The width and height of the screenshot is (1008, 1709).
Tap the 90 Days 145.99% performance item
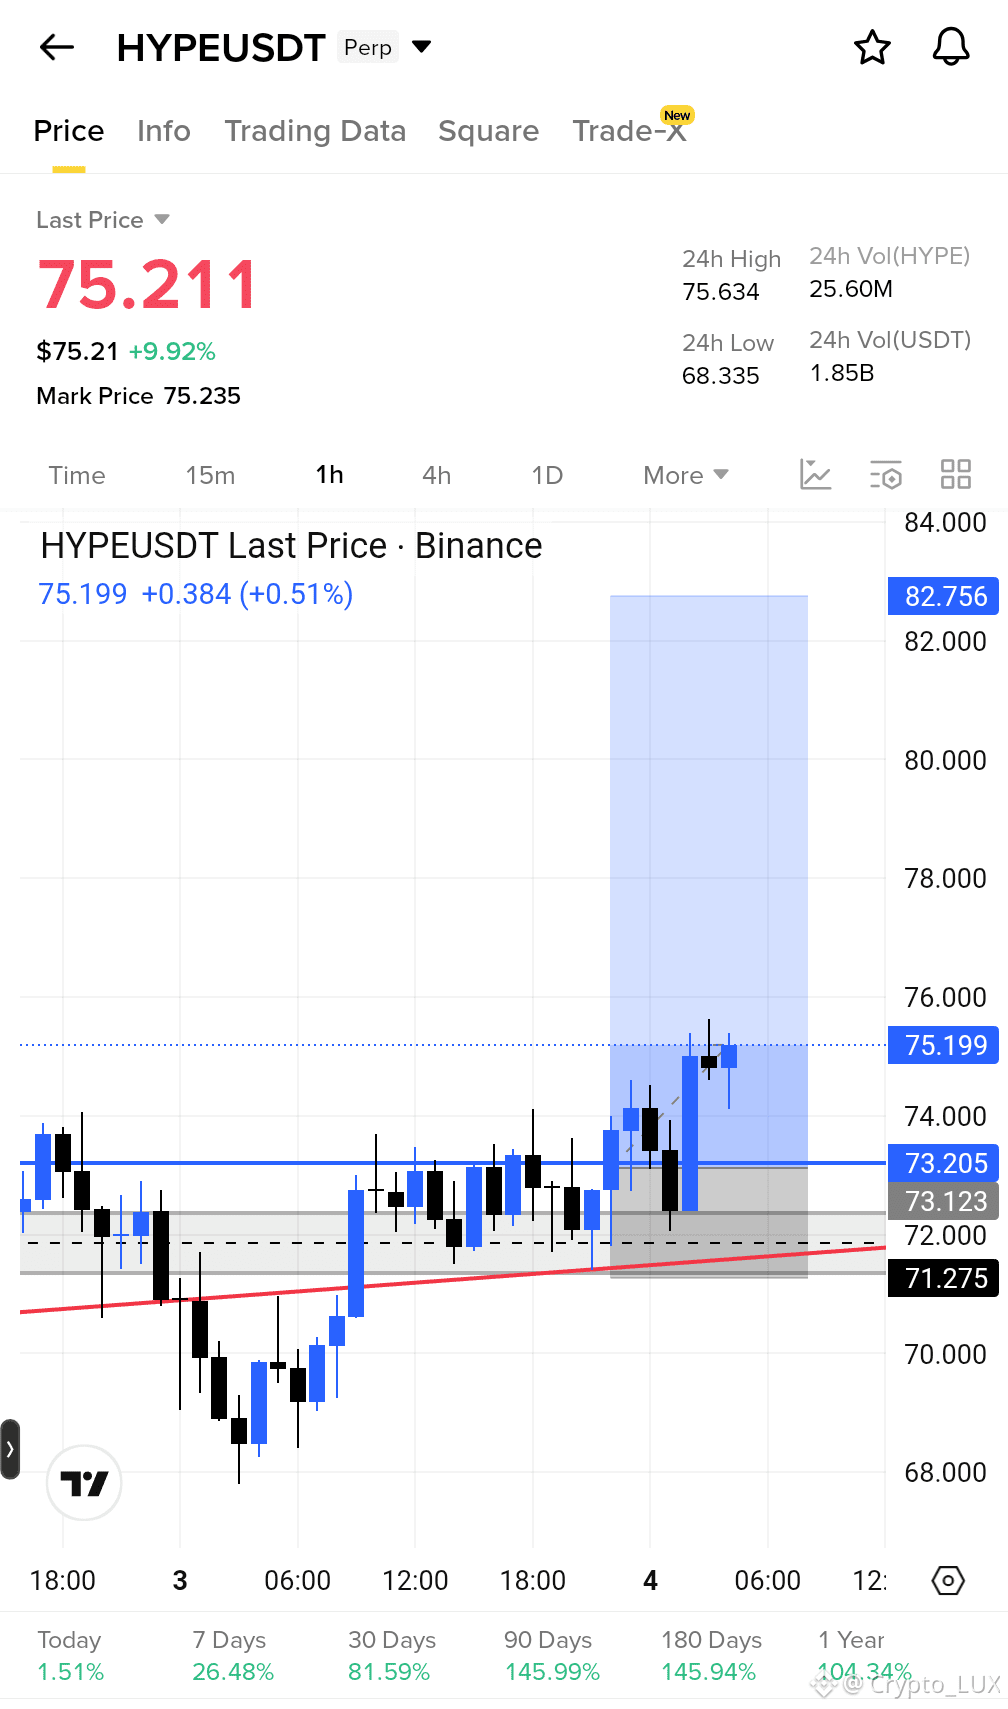point(551,1655)
